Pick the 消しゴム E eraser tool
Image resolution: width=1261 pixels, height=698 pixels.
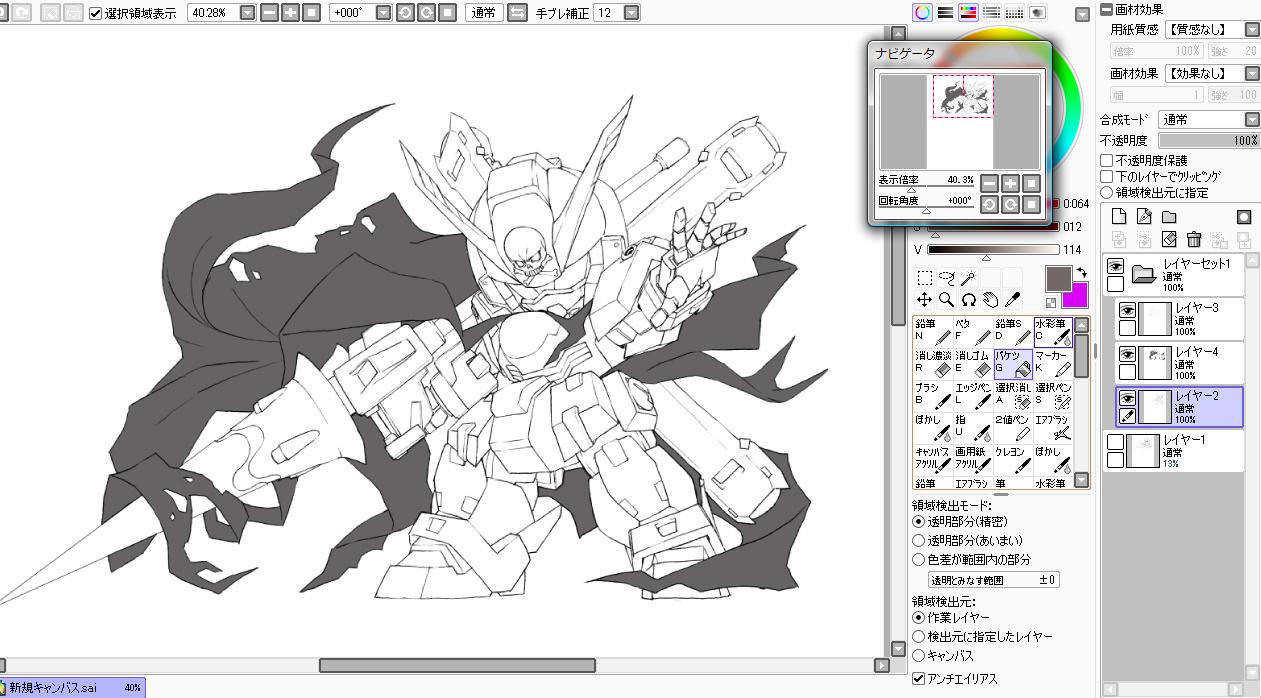973,364
